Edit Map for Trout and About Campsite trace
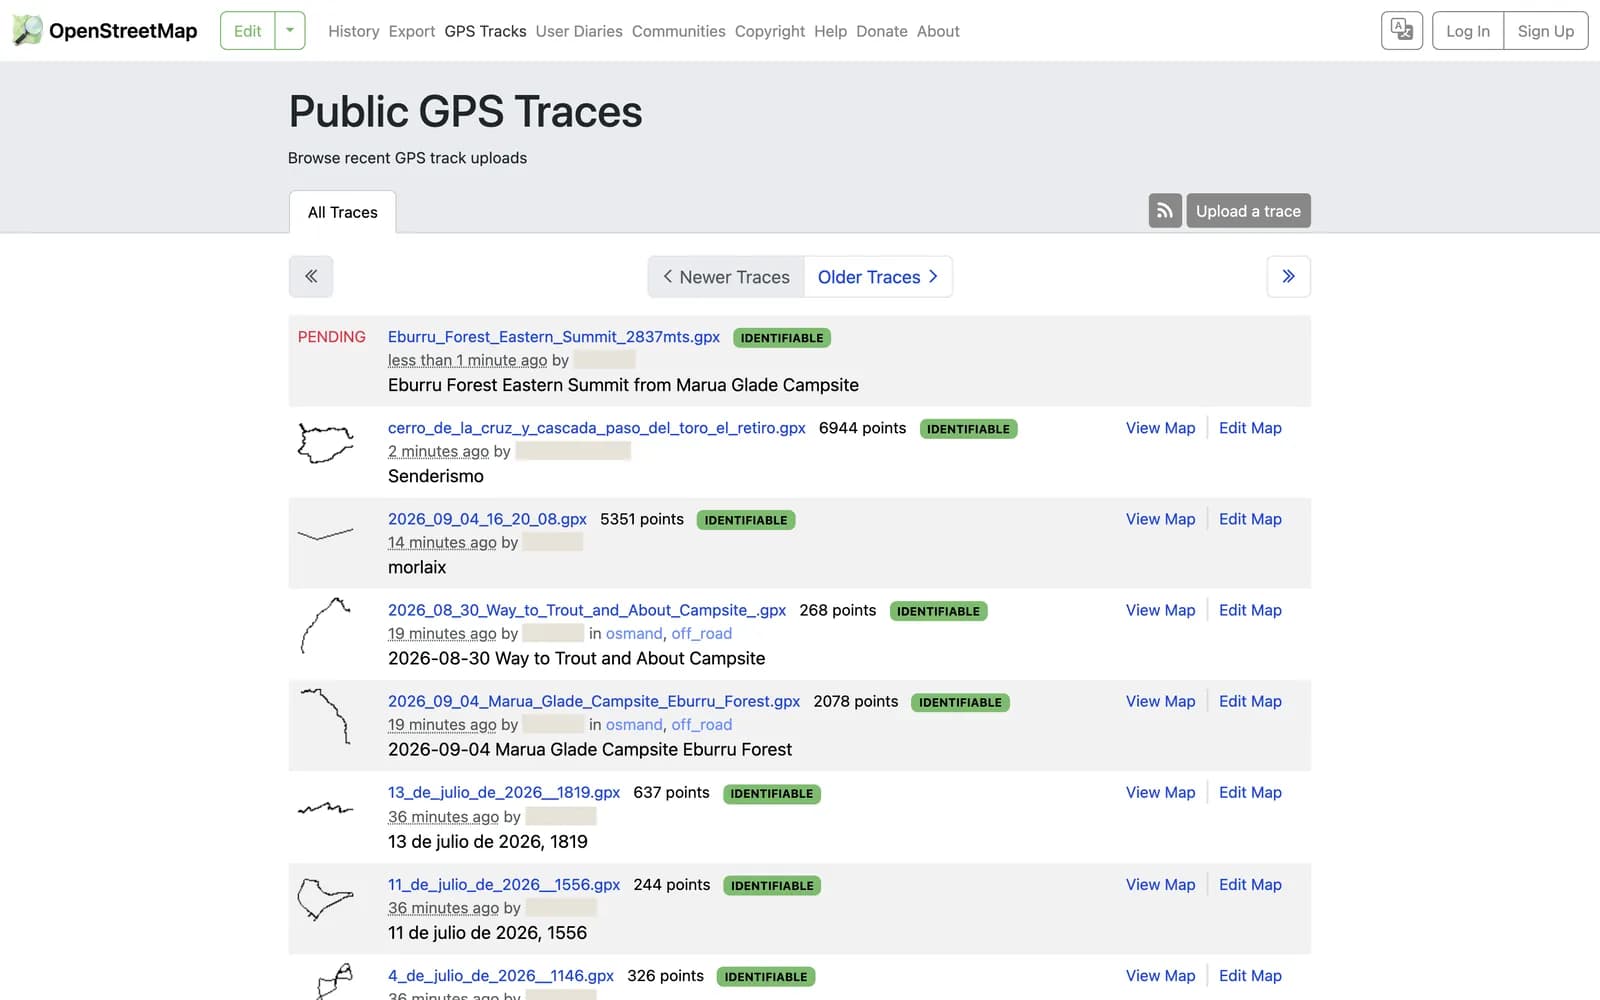This screenshot has width=1600, height=1000. coord(1250,610)
